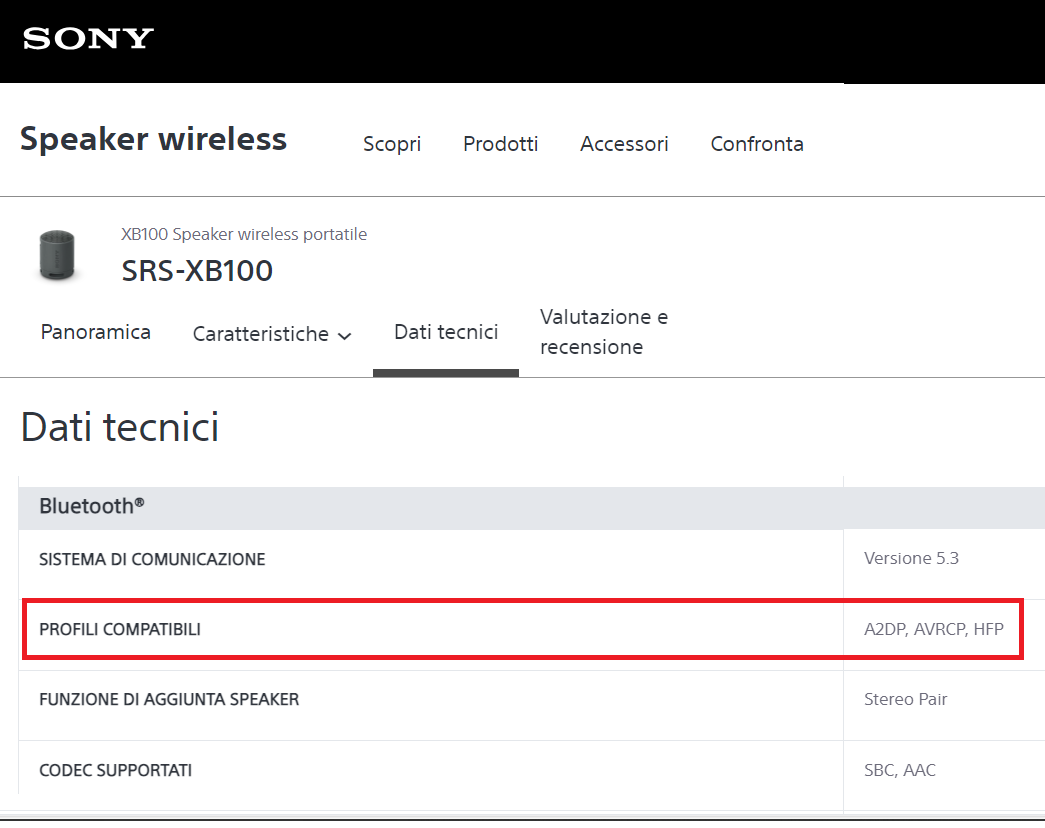Screen dimensions: 1045x828
Task: Click the Codec supportati label
Action: tap(115, 770)
